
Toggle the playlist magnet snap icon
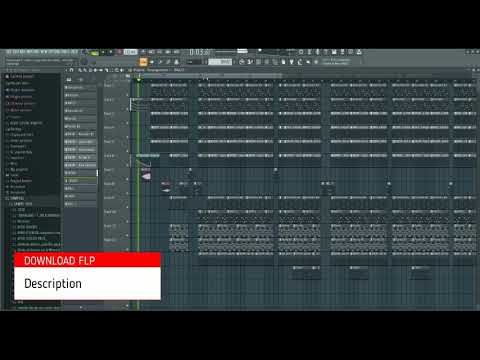click(71, 70)
